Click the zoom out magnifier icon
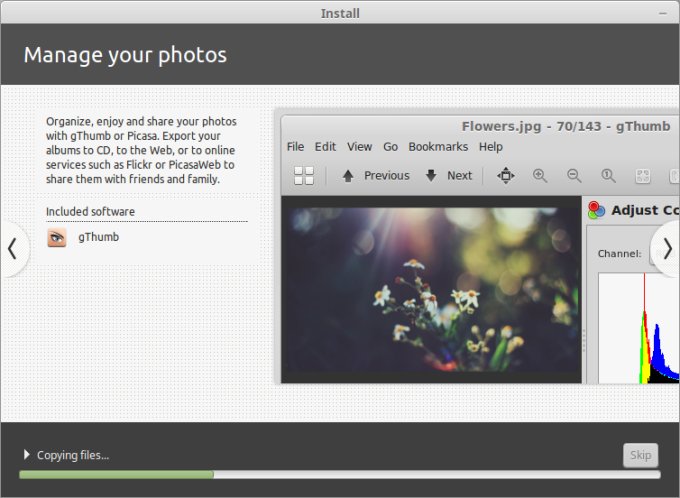This screenshot has width=680, height=498. pos(574,176)
